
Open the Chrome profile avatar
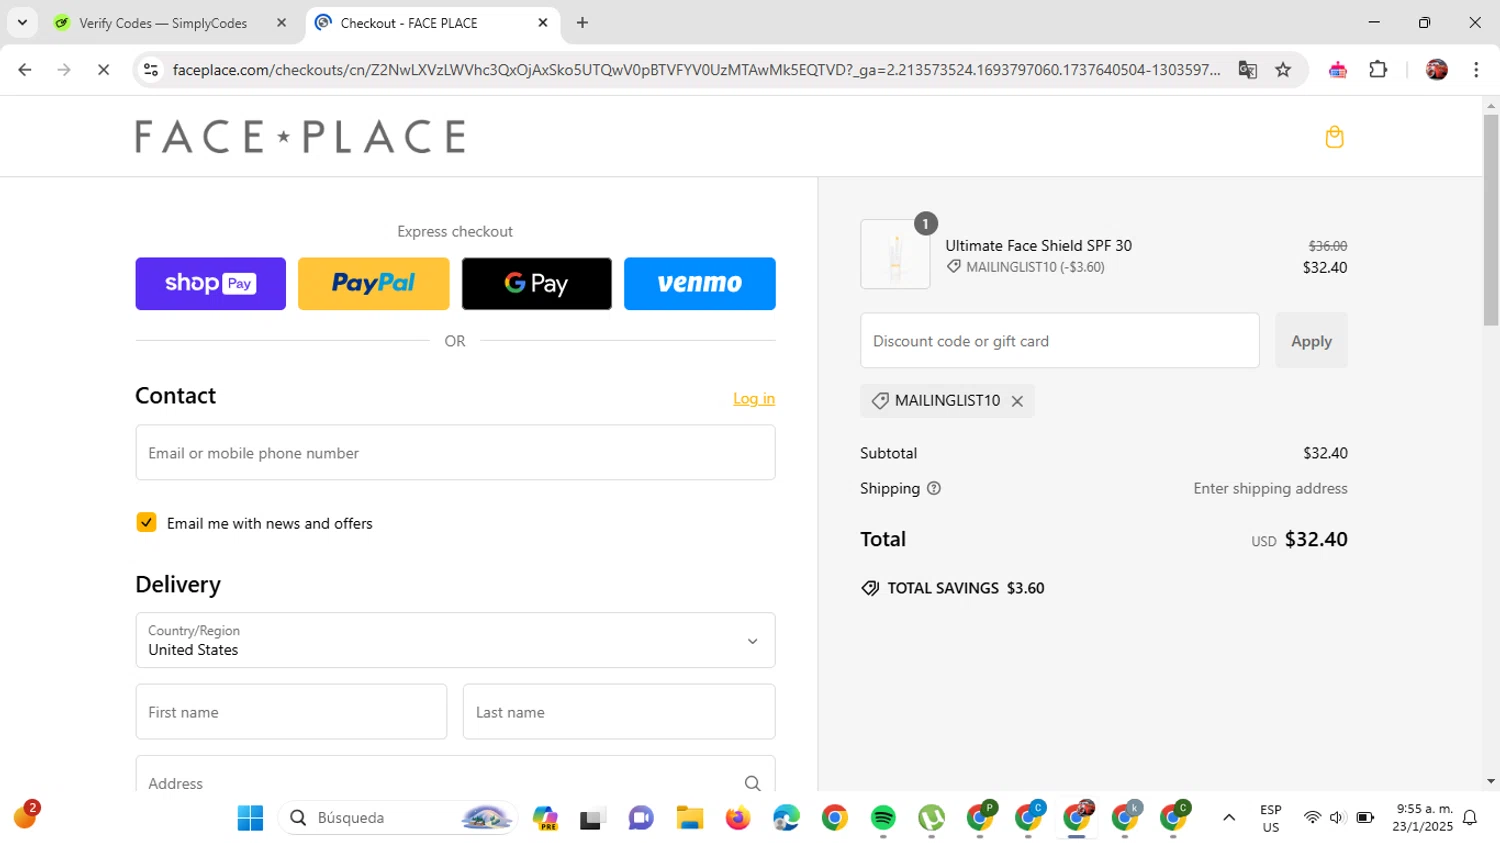tap(1437, 70)
